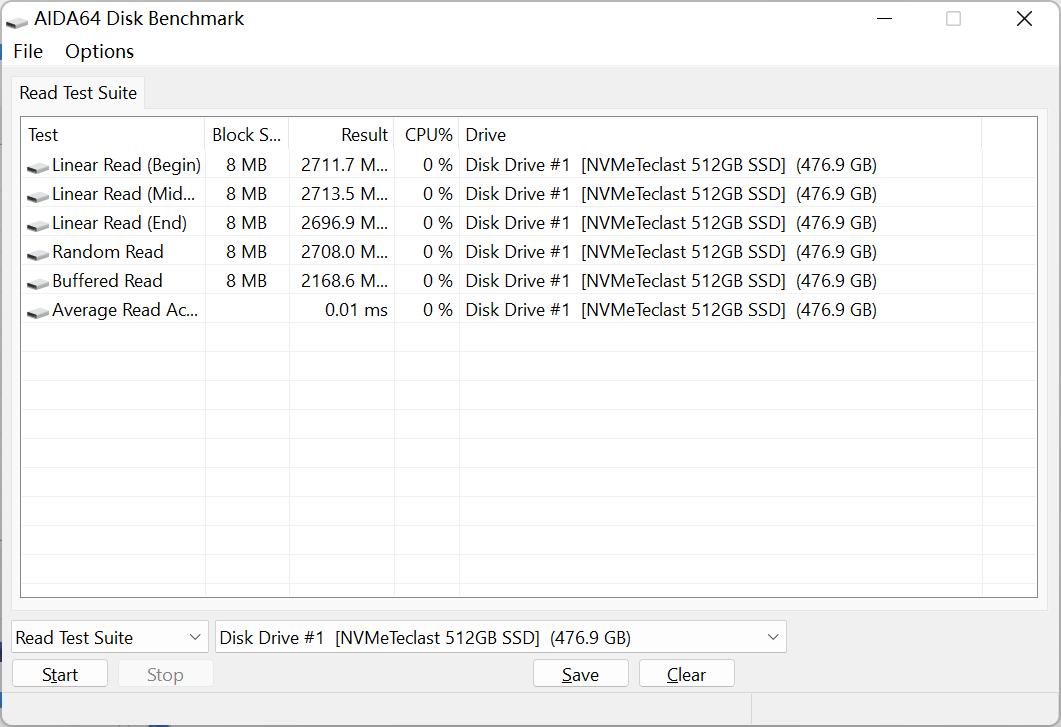1061x727 pixels.
Task: Click the disk icon beside Random Read
Action: 37,254
